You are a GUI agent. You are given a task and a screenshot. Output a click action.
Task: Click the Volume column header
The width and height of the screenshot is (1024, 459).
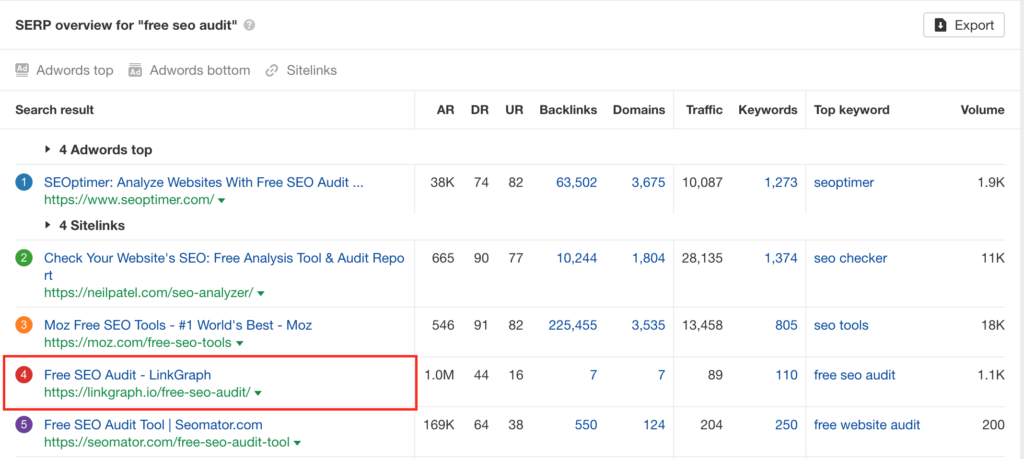pos(982,110)
